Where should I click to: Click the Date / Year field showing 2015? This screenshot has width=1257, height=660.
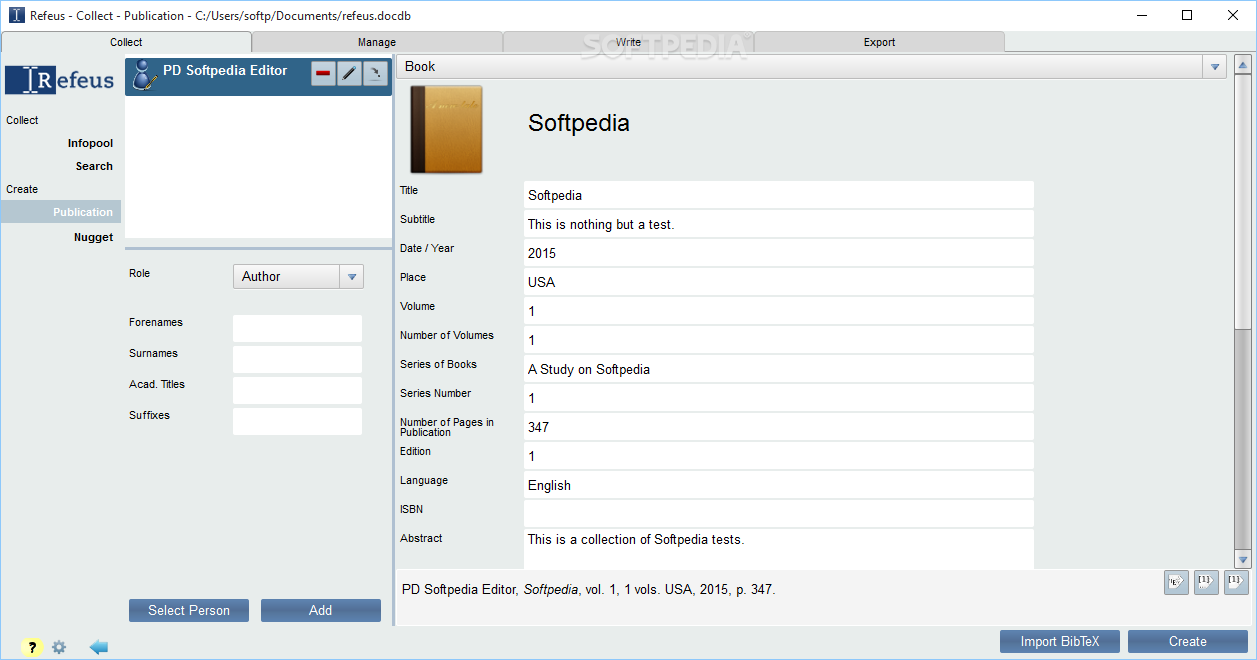(778, 253)
